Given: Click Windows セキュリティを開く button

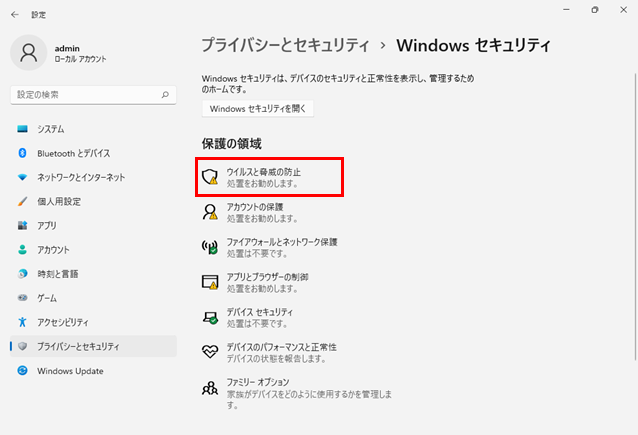Looking at the screenshot, I should coord(258,109).
